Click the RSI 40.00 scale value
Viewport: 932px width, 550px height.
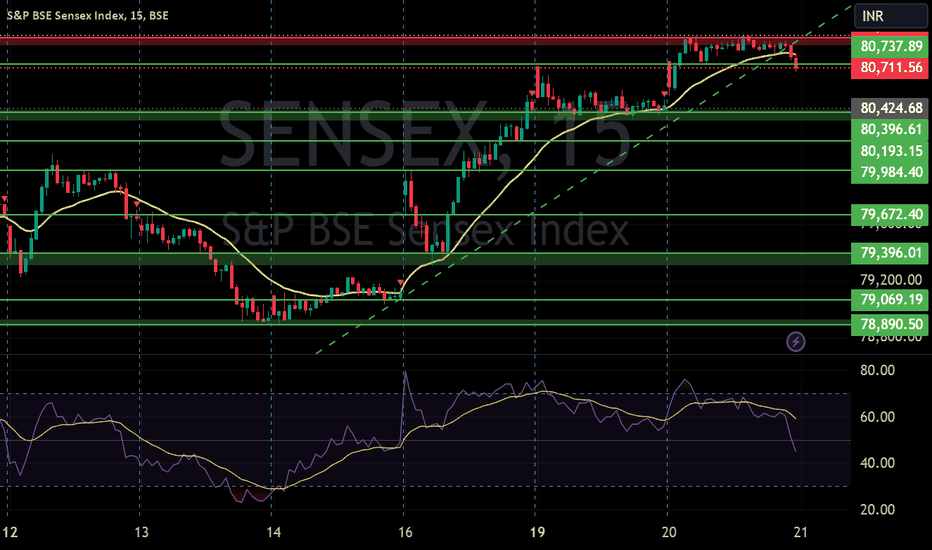pos(877,463)
